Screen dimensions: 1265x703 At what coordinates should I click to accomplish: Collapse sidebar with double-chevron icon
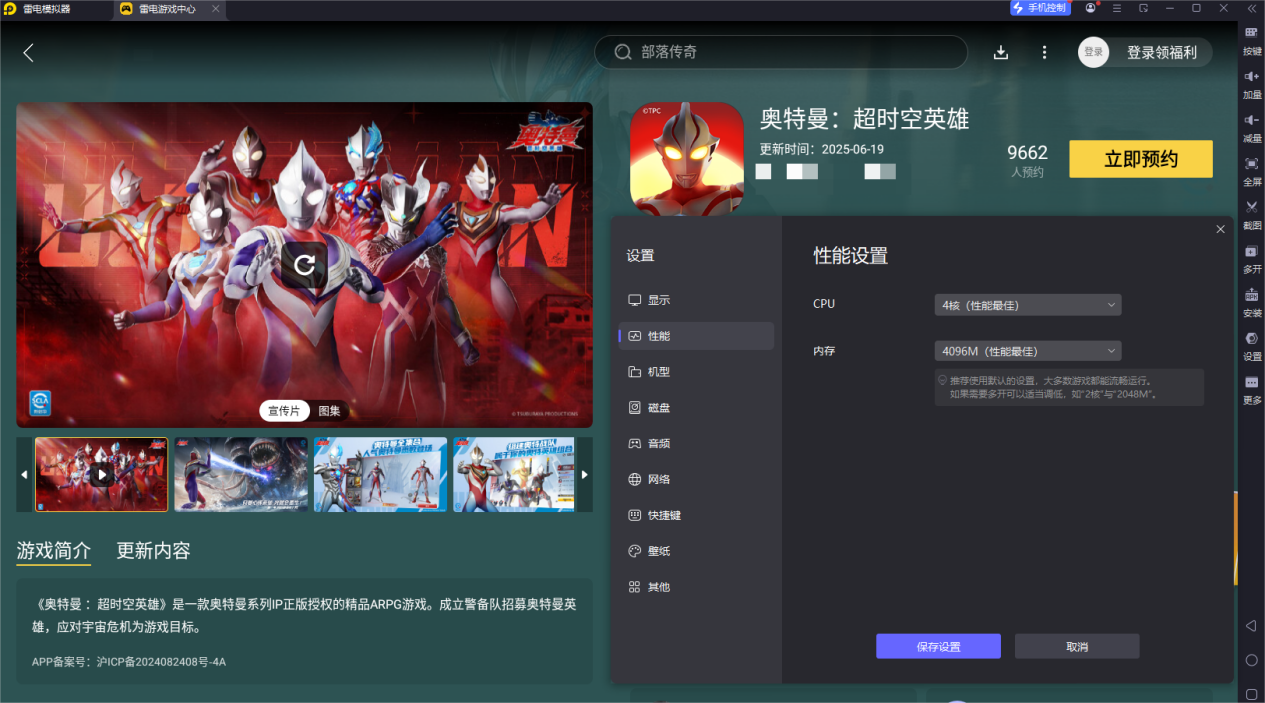pos(1251,8)
